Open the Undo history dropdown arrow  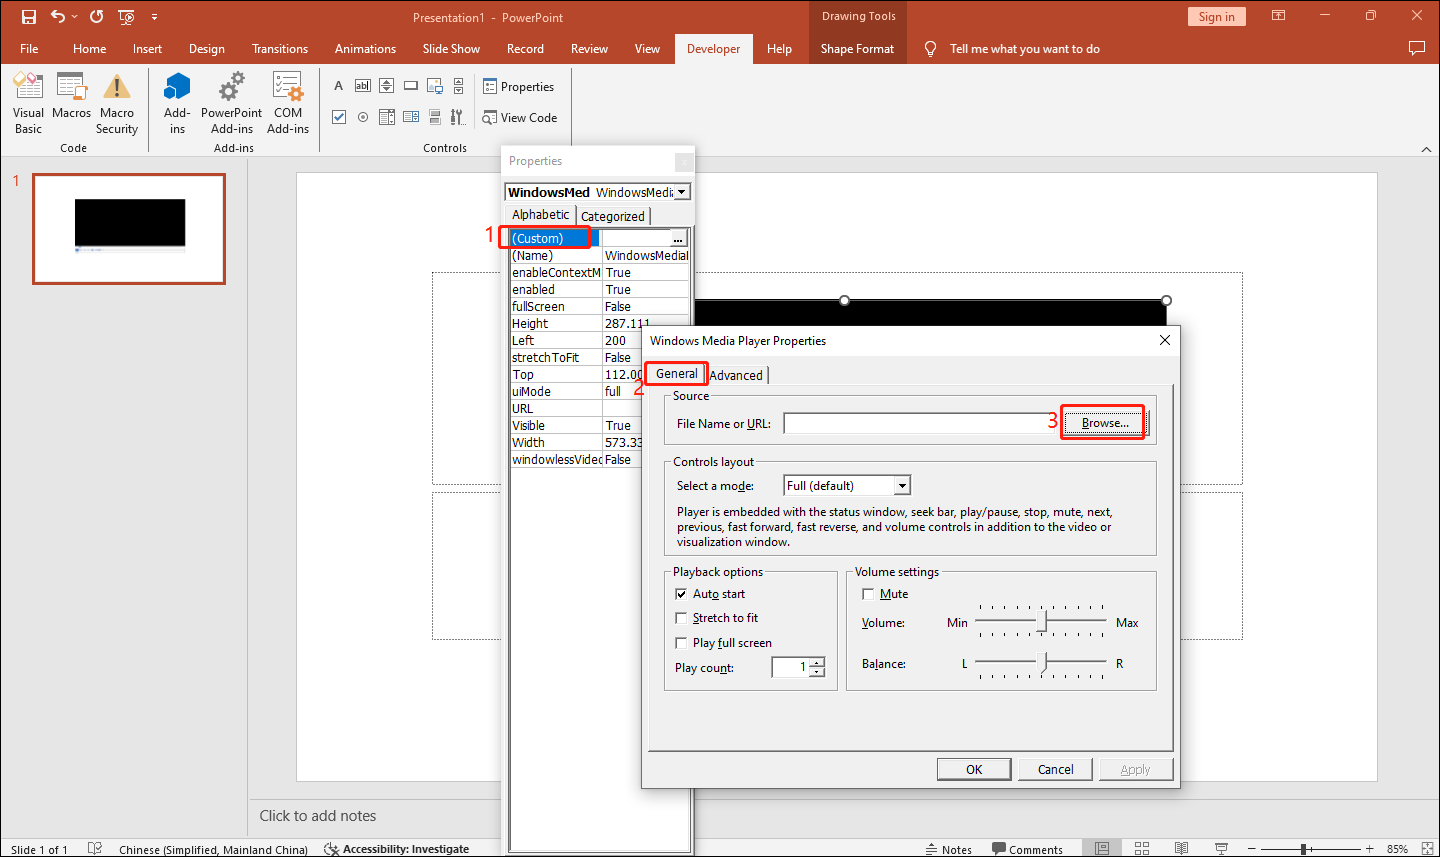(75, 17)
